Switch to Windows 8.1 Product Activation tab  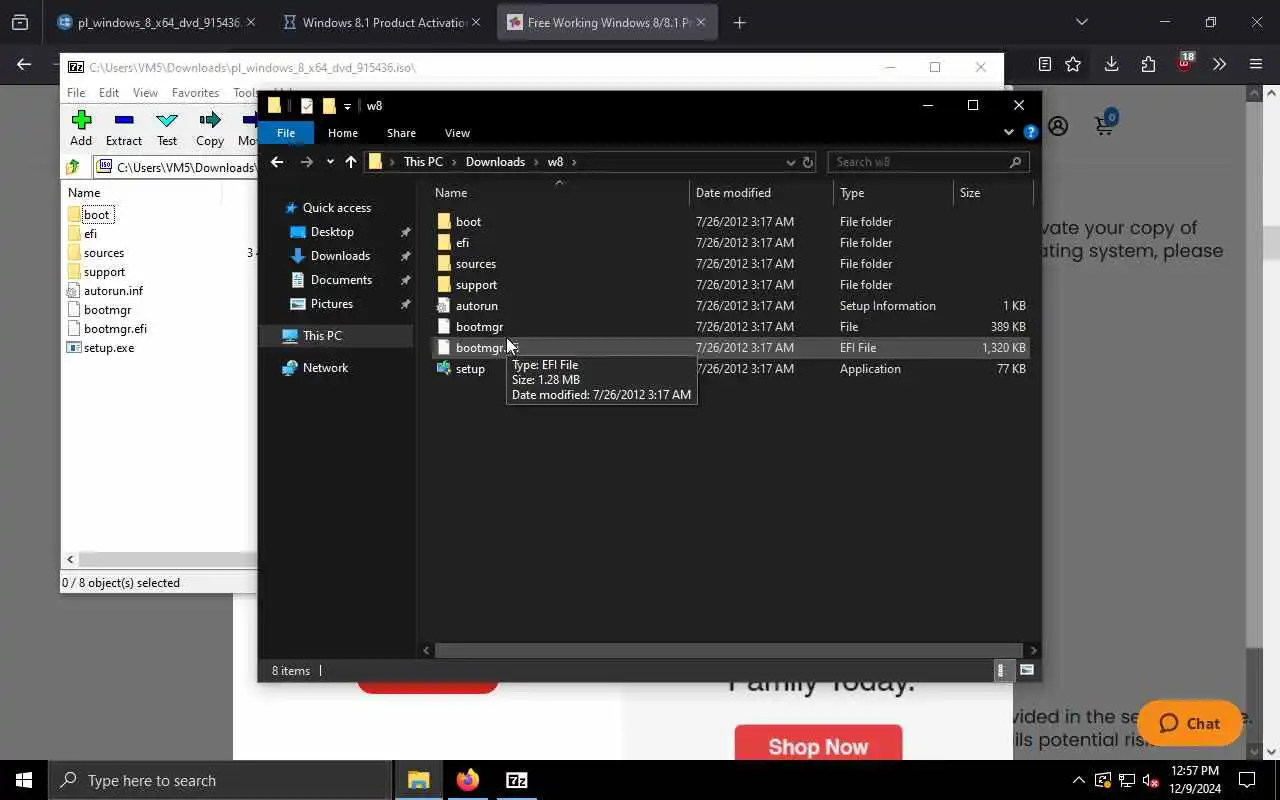click(x=384, y=22)
